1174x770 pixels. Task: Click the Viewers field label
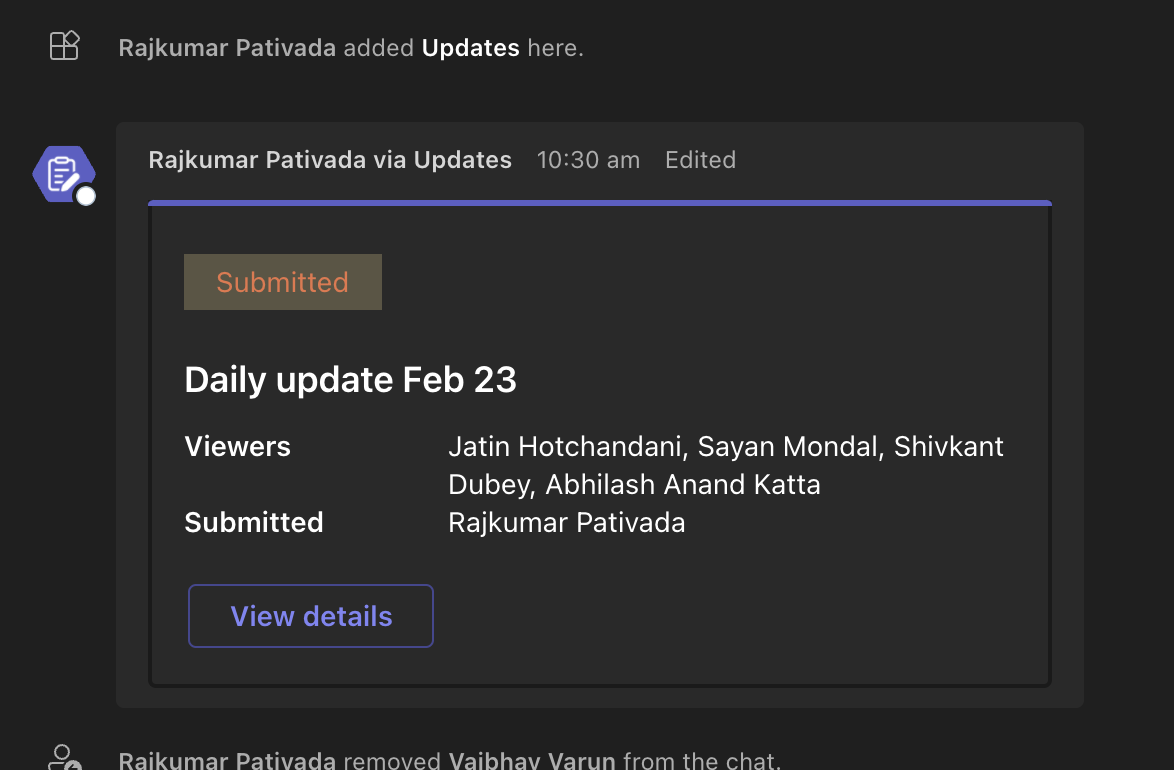237,446
